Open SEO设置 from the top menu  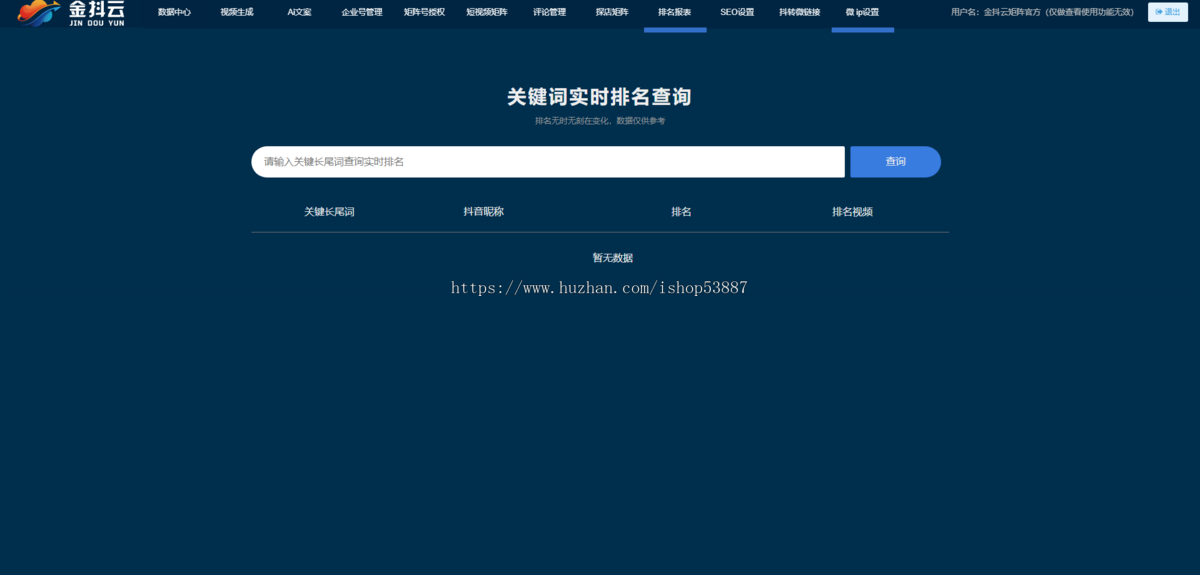737,12
